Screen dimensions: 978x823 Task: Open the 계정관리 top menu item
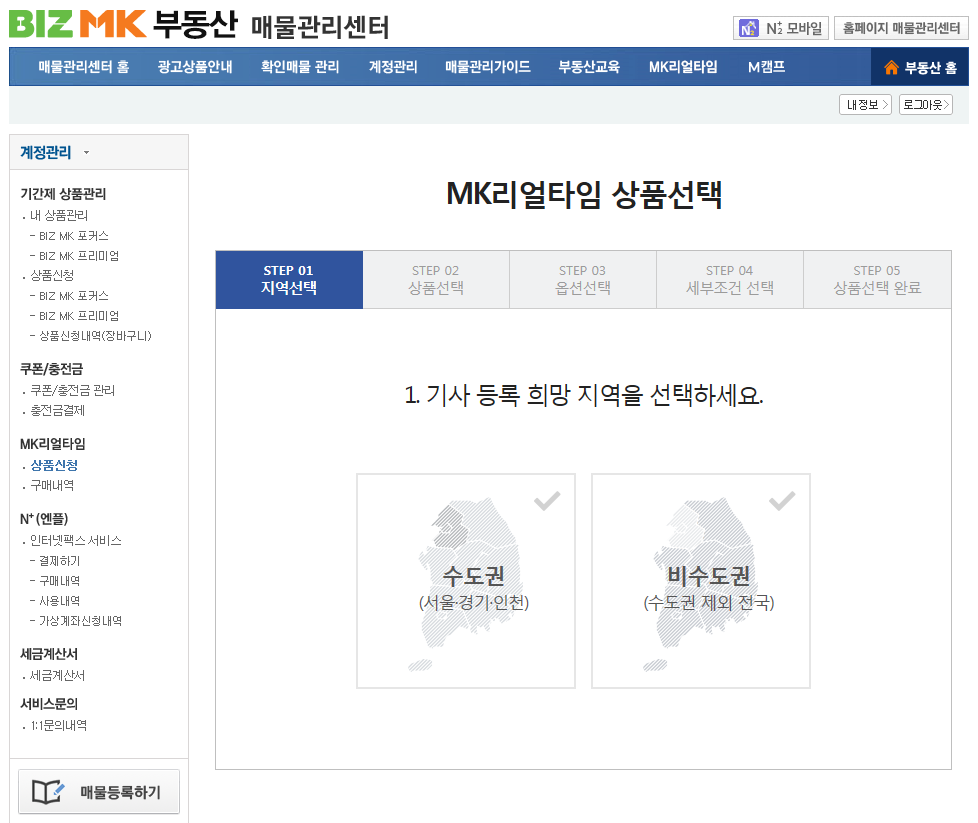pos(393,67)
